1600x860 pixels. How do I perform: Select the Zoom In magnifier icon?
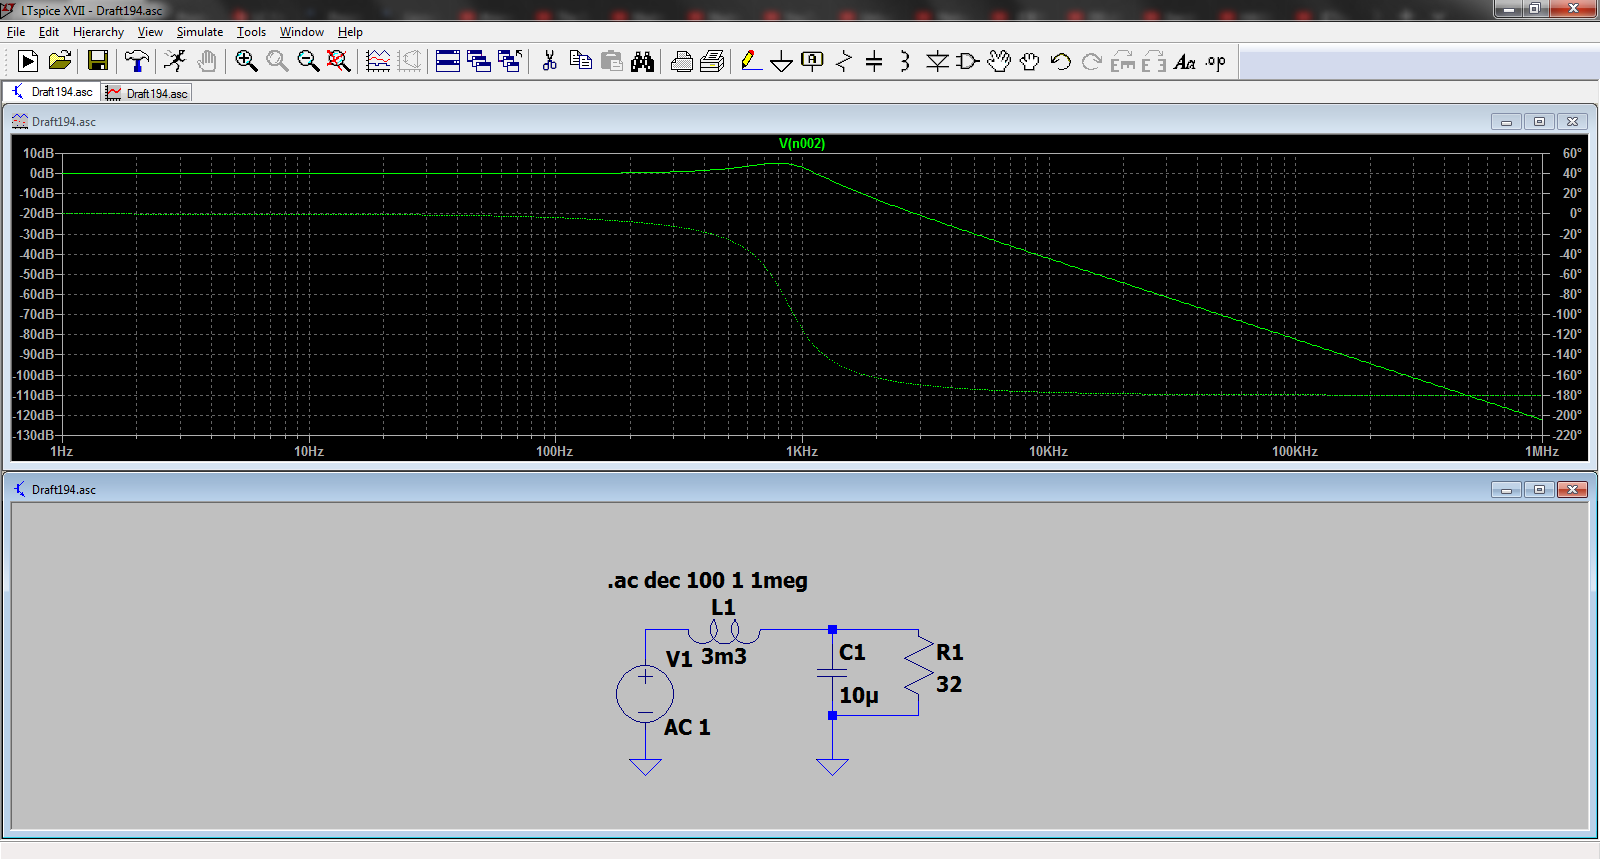[246, 61]
